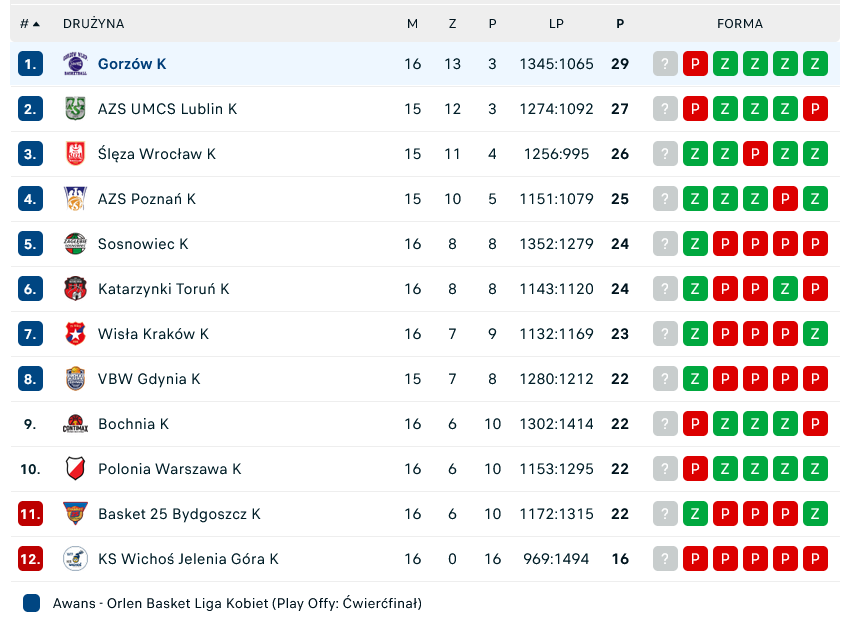850x622 pixels.
Task: Click the AZS Poznań team logo
Action: 75,199
